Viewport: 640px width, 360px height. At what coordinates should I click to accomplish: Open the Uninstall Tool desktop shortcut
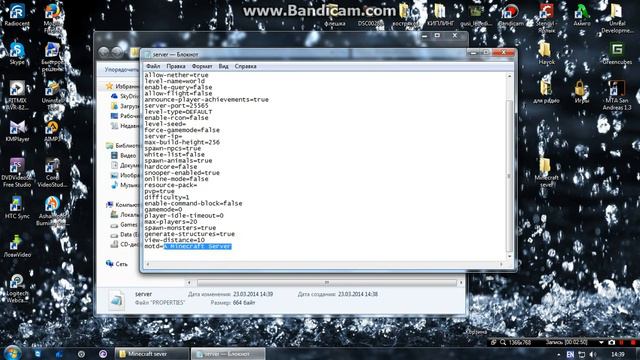coord(52,95)
